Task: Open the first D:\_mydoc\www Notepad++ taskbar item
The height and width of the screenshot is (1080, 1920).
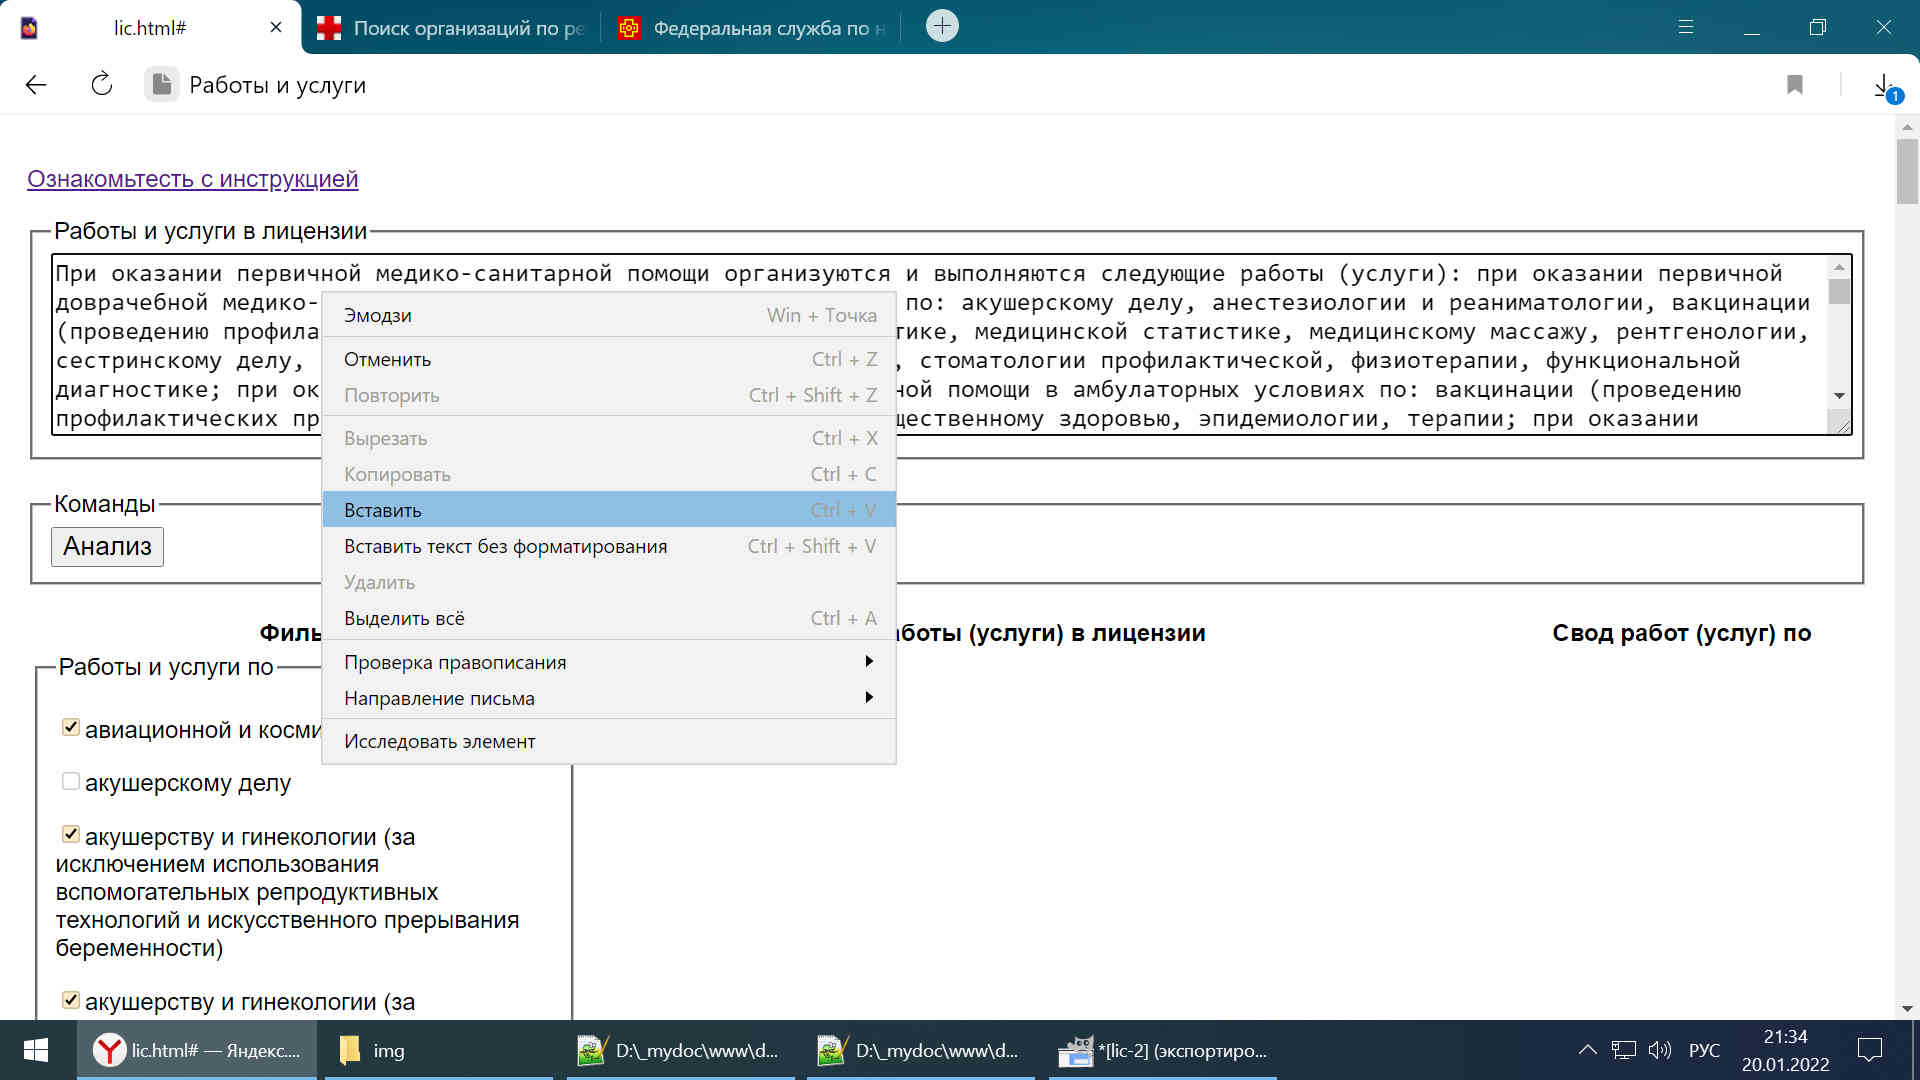Action: pyautogui.click(x=680, y=1050)
